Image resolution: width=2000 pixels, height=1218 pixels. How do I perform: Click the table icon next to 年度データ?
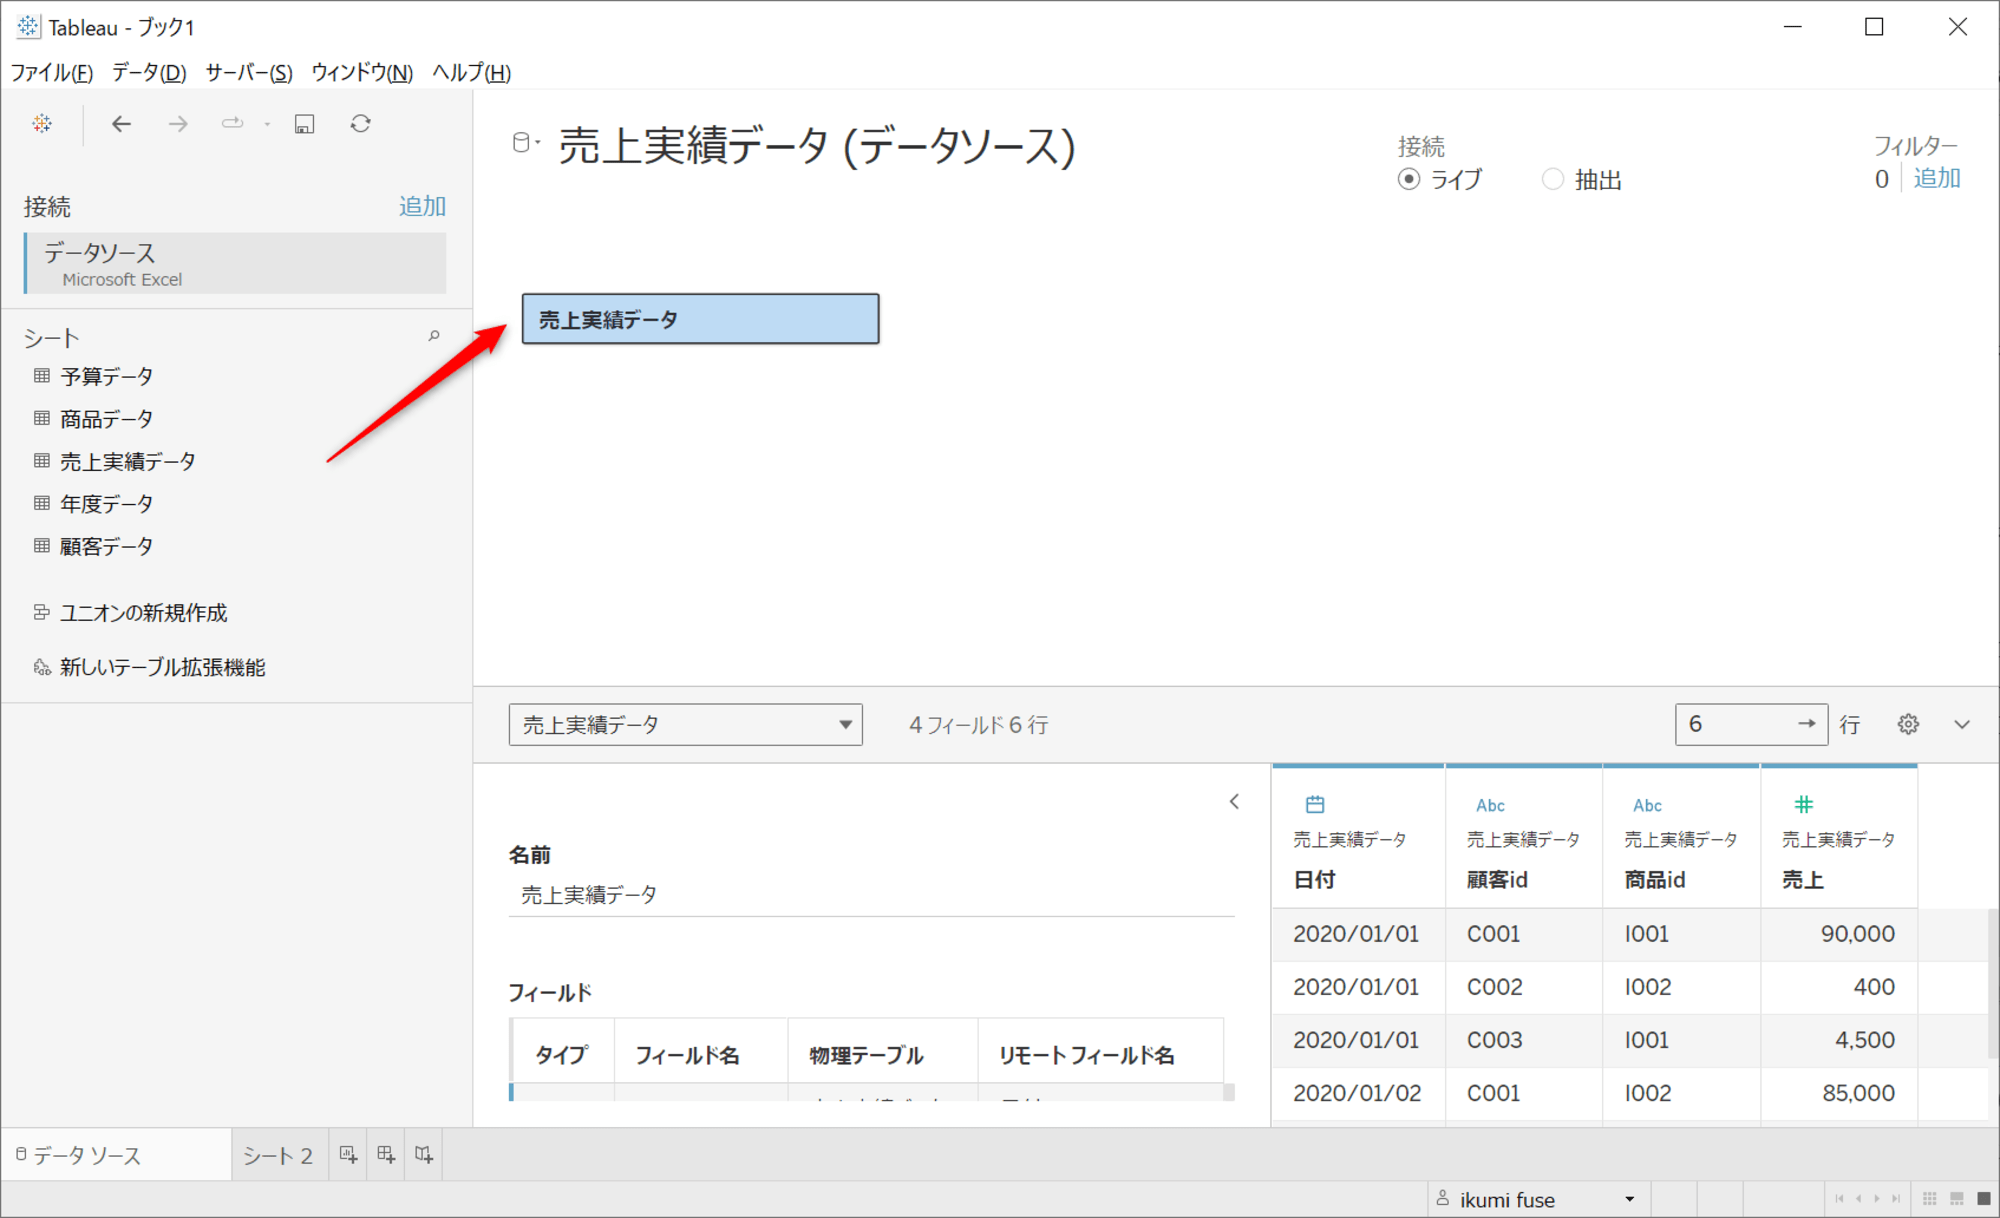click(42, 503)
